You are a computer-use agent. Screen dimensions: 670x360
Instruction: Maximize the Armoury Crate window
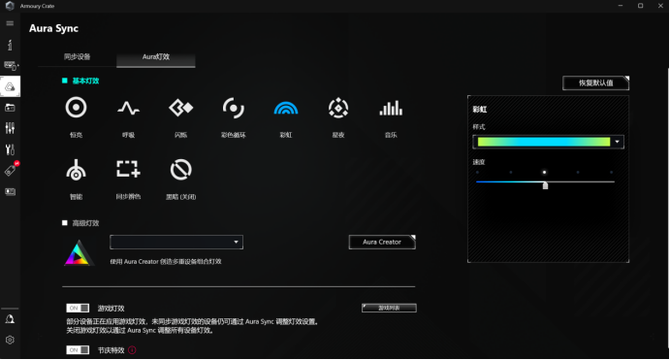click(x=641, y=6)
